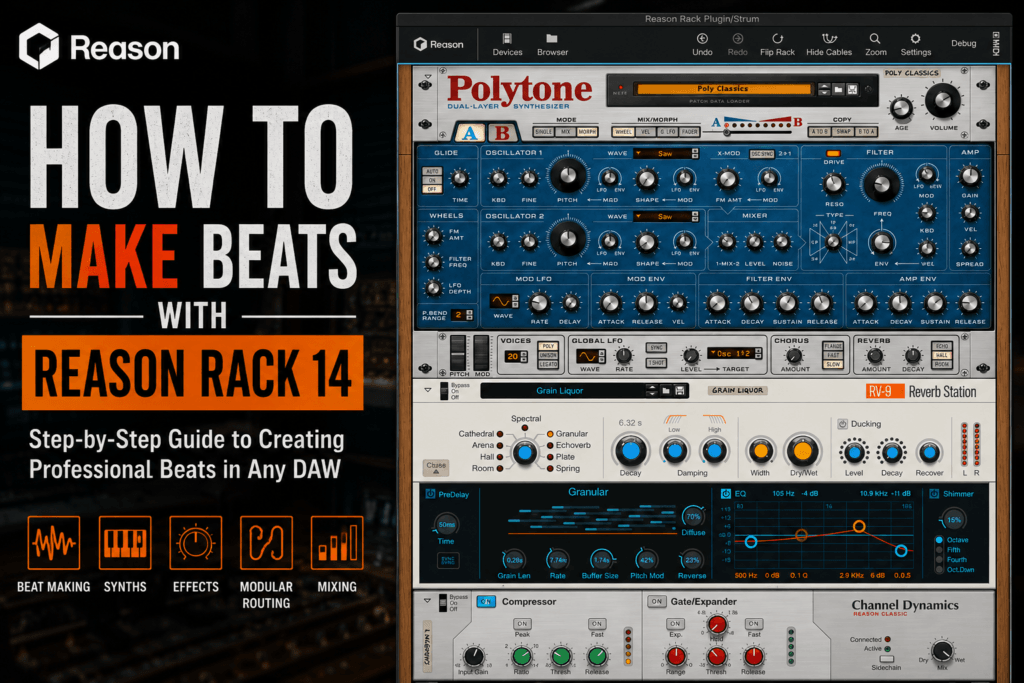Click the Reverb Hall button
The image size is (1024, 683).
(x=942, y=355)
